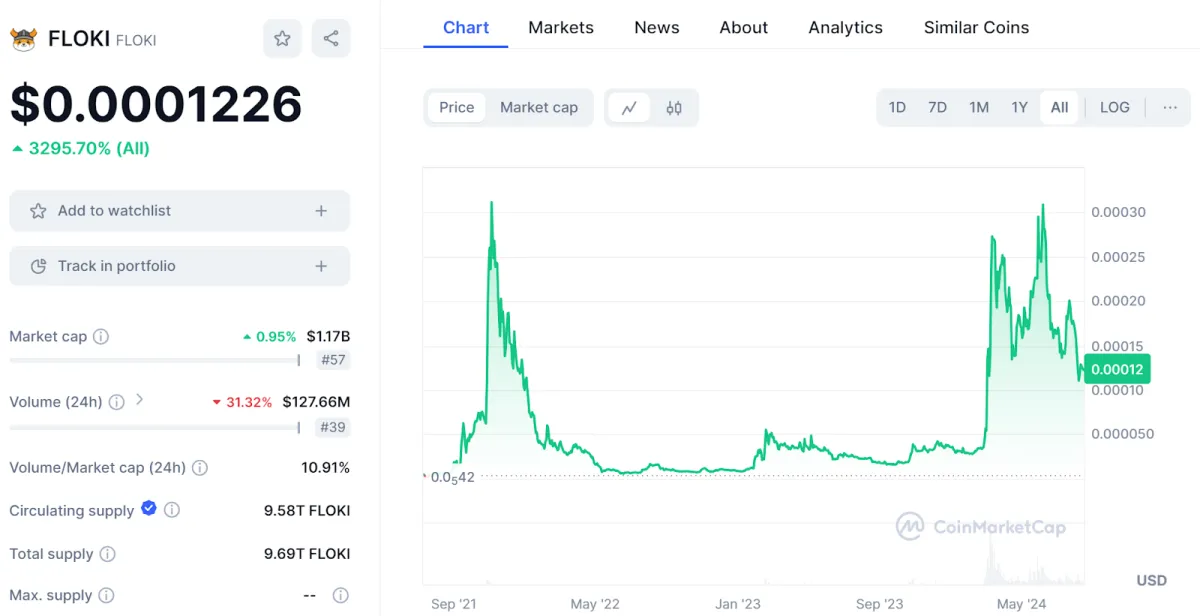Click the 10.91% volume ratio value

pyautogui.click(x=325, y=468)
